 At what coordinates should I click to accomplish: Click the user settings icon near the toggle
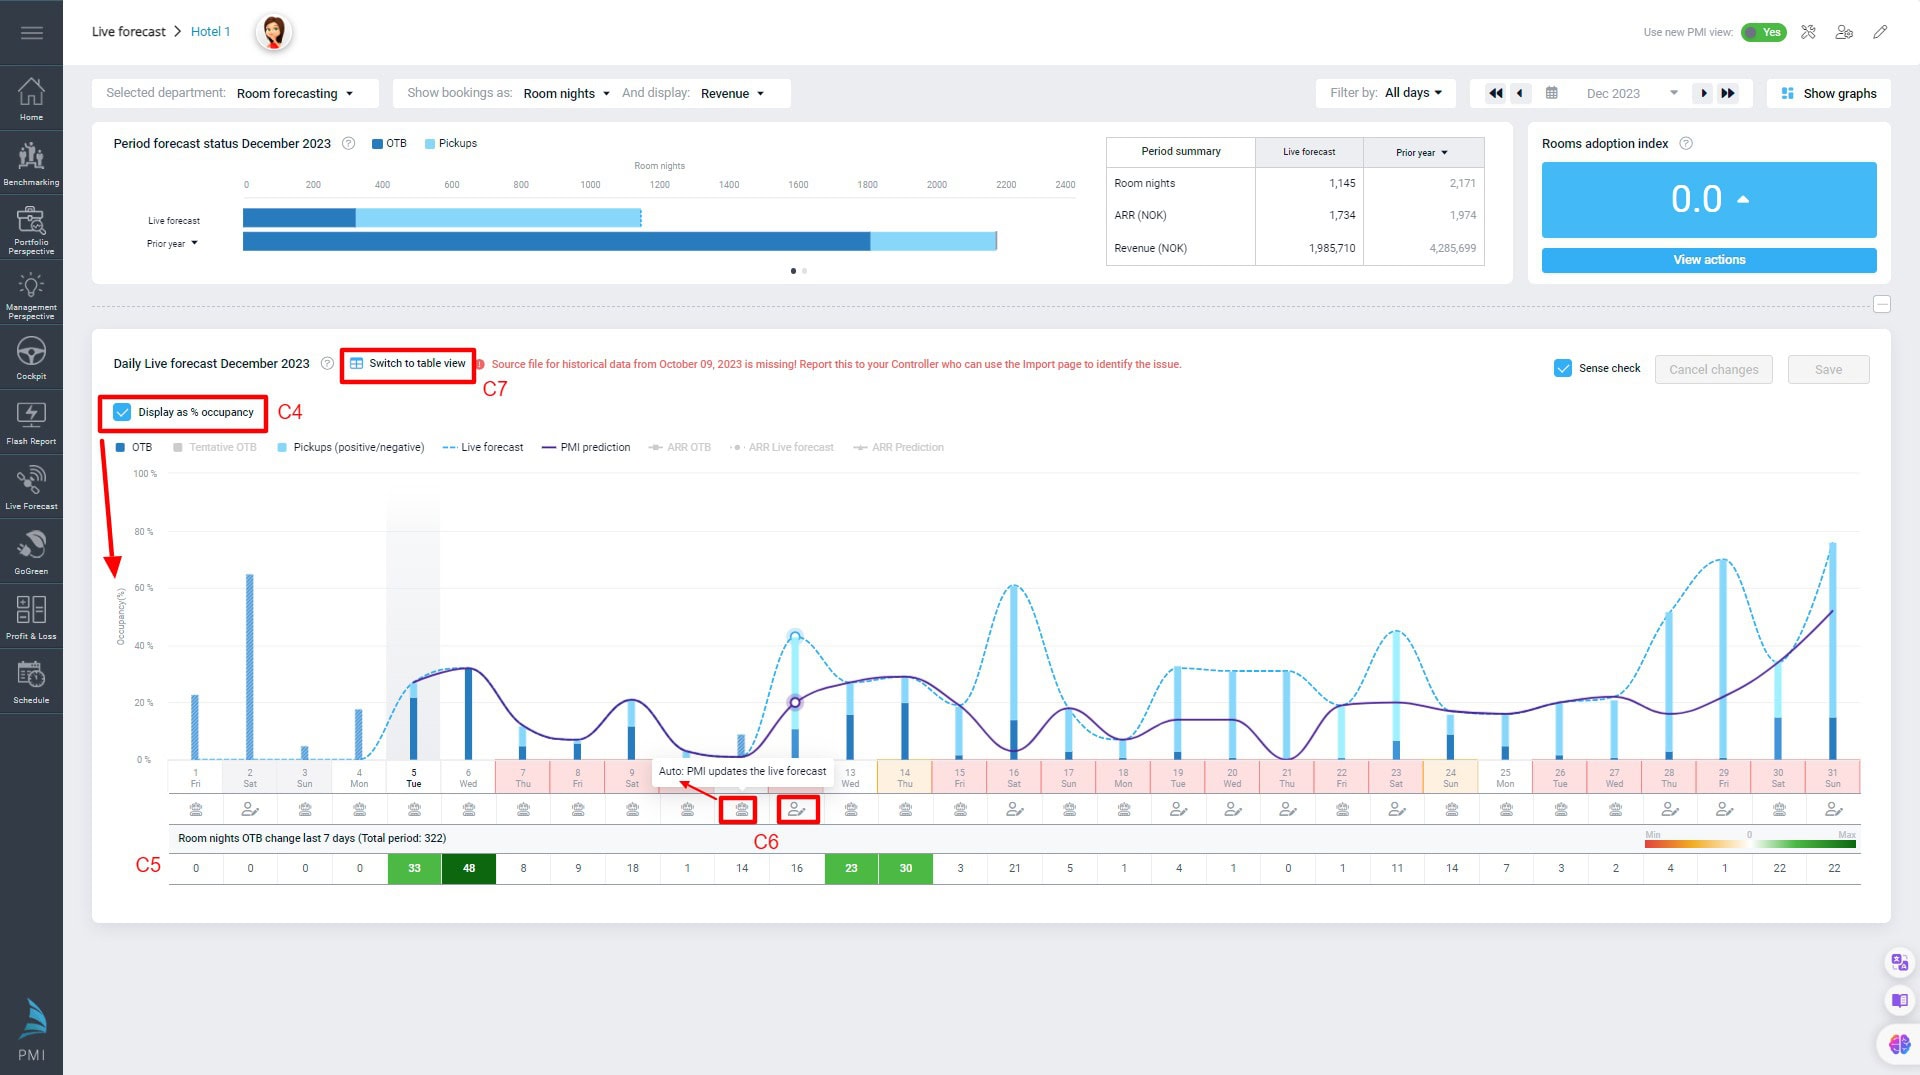[x=1845, y=32]
